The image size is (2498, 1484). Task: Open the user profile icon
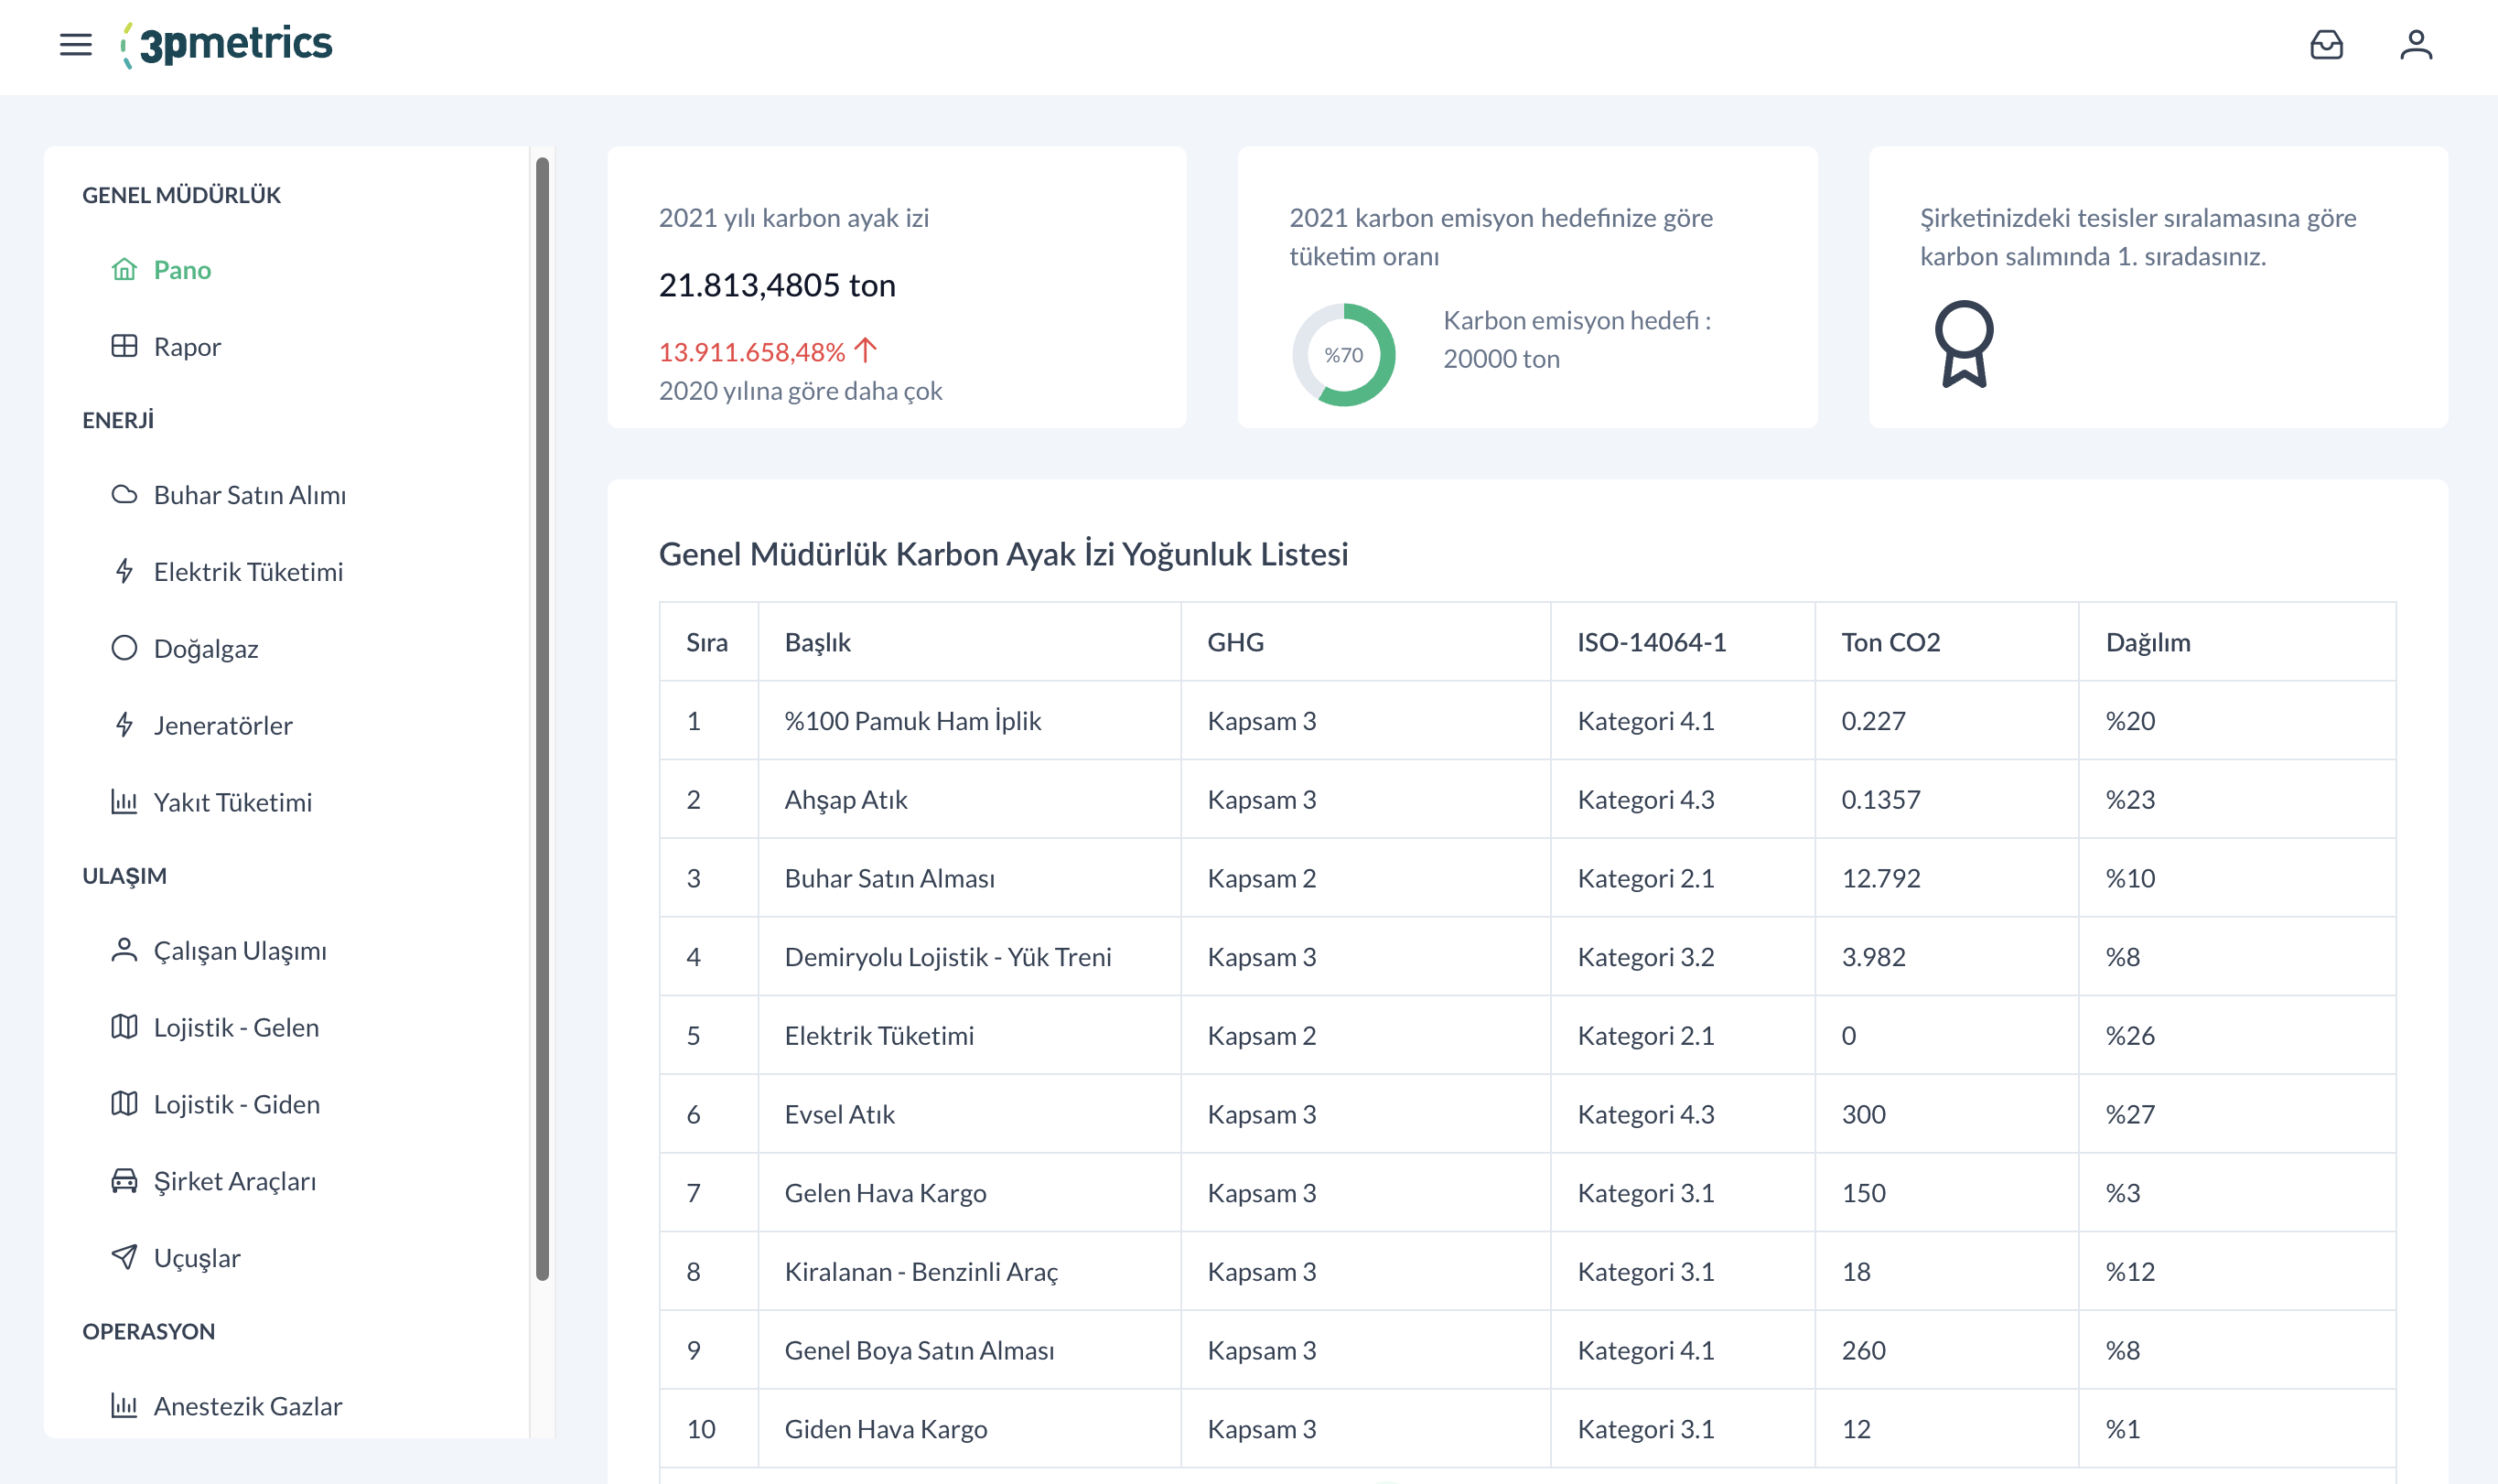coord(2416,45)
